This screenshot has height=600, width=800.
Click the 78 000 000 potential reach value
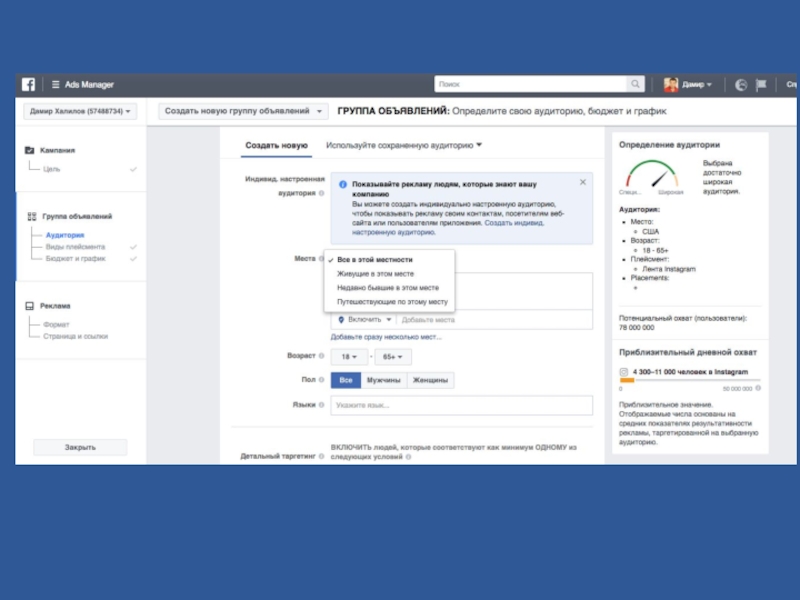coord(637,328)
